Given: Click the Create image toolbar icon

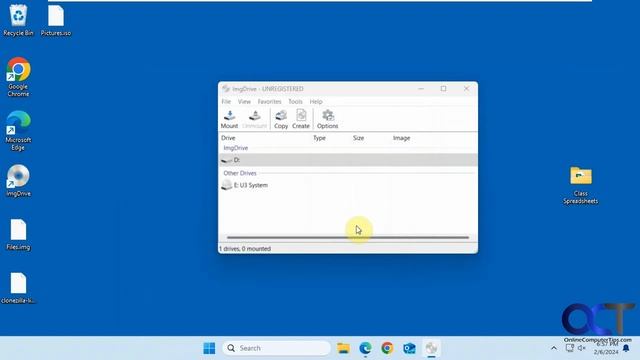Looking at the screenshot, I should coord(301,119).
